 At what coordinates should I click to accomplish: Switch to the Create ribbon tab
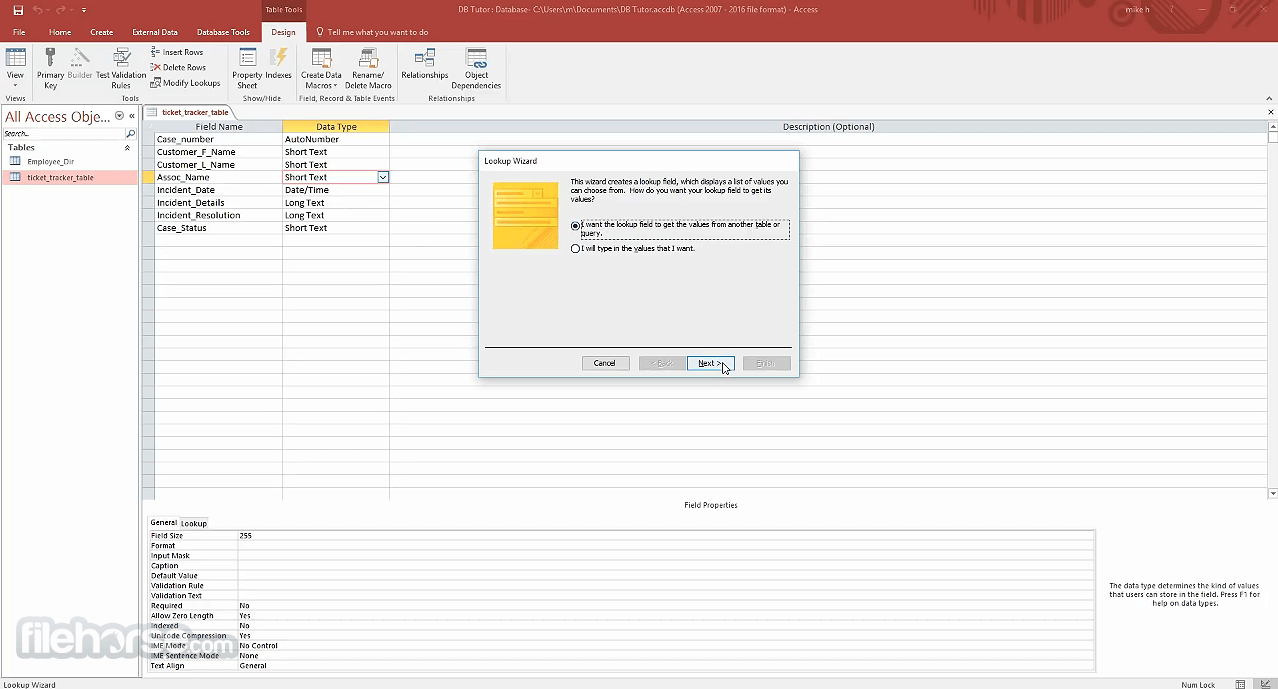click(102, 32)
